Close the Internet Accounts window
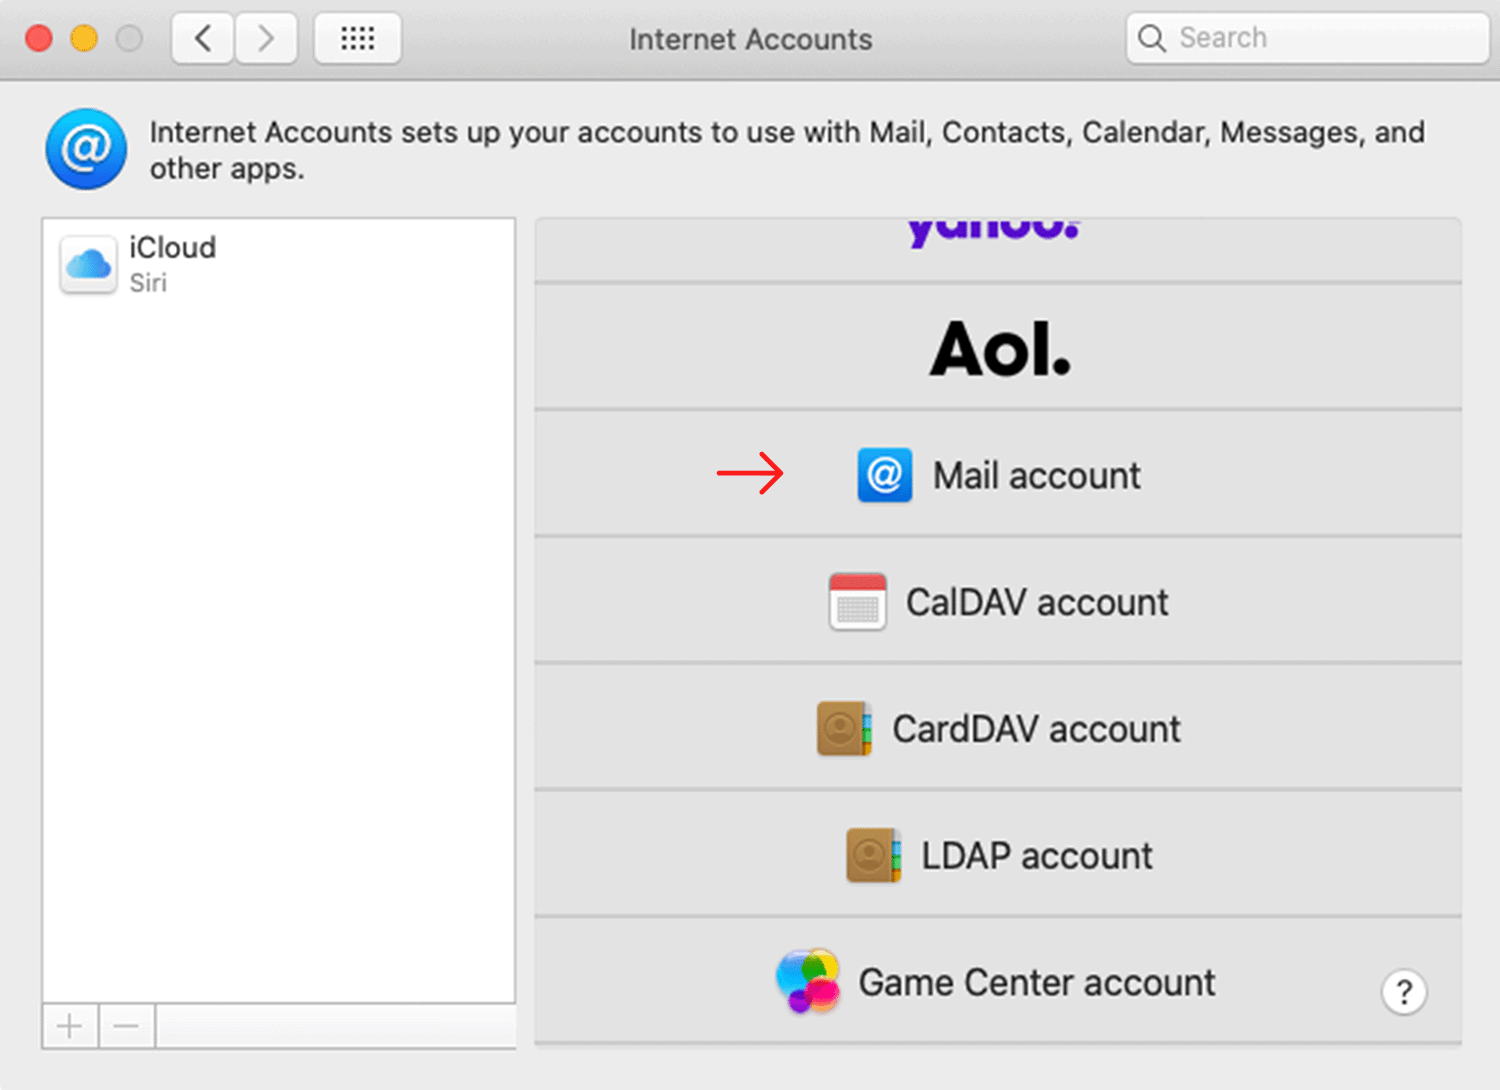1500x1090 pixels. (x=39, y=39)
